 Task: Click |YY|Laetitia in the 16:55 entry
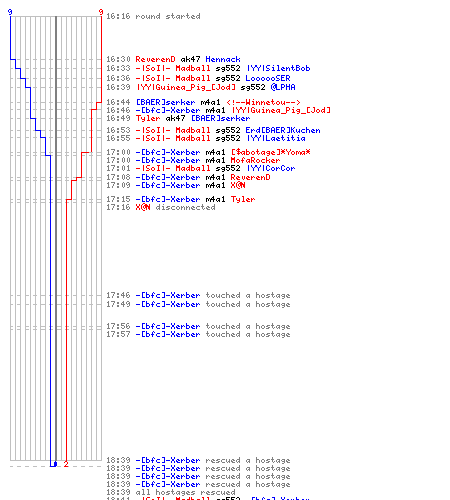coord(276,138)
